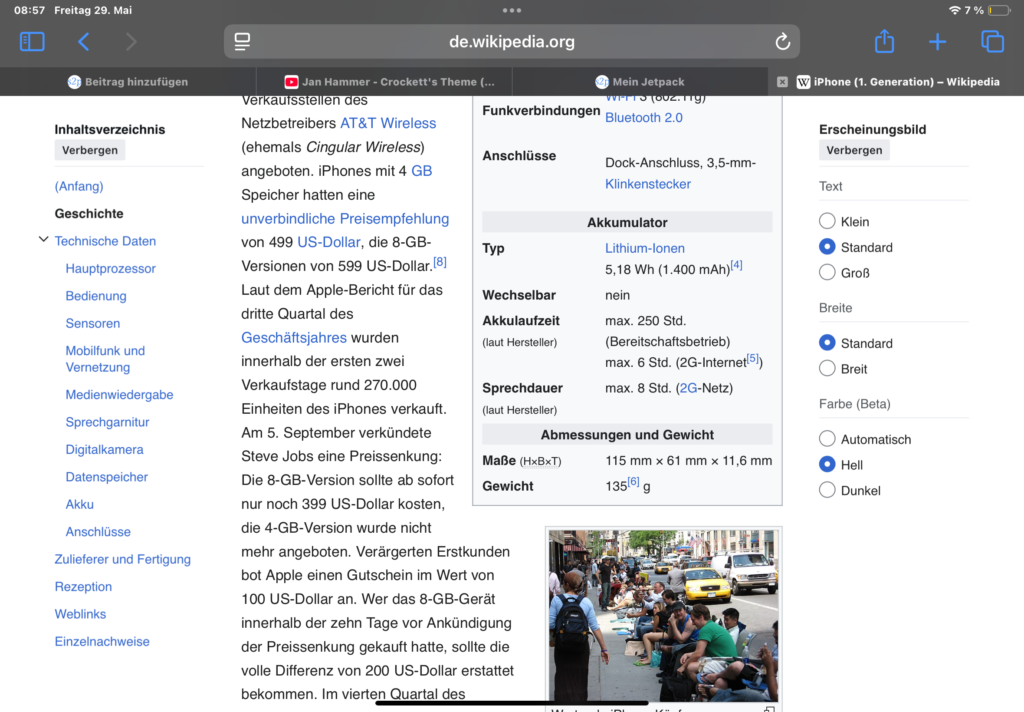Jump to Akku subsection
Viewport: 1024px width, 712px height.
click(x=80, y=504)
